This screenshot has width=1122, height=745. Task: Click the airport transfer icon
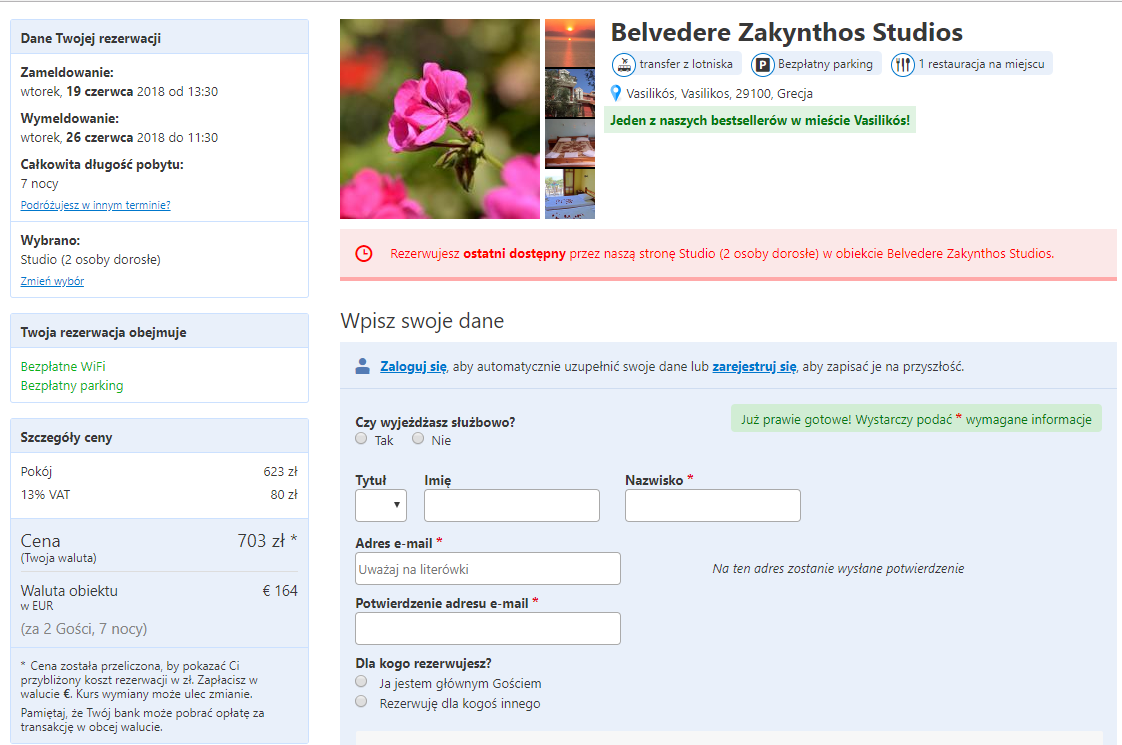pos(623,63)
